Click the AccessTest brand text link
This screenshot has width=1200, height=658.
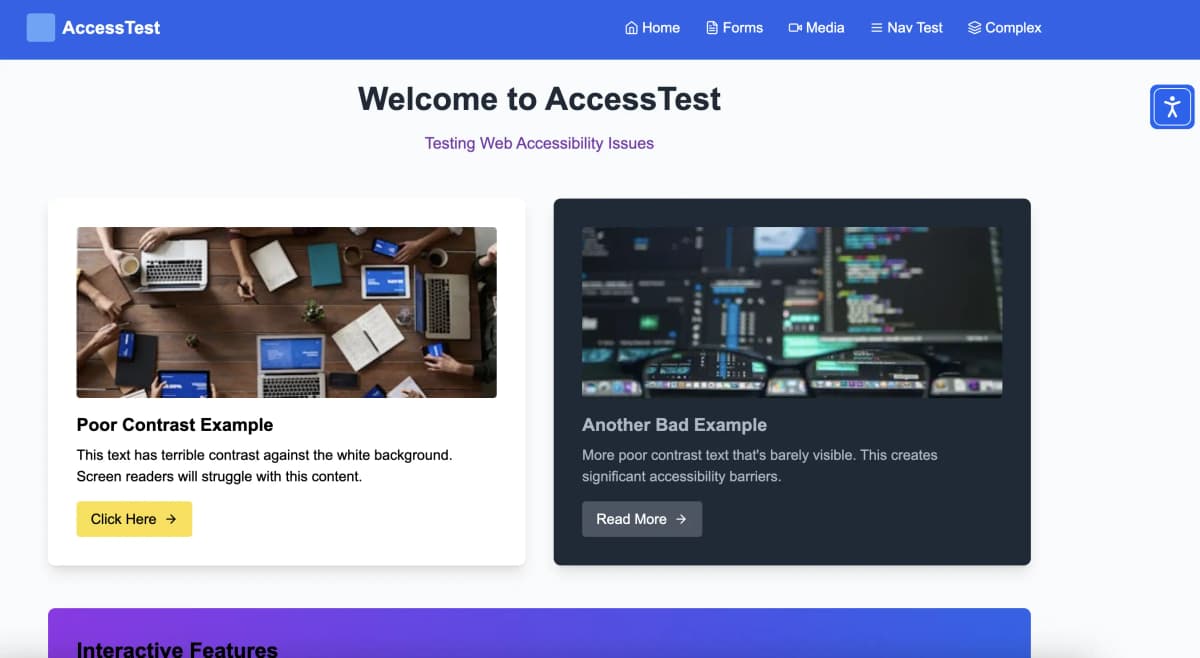click(x=110, y=27)
